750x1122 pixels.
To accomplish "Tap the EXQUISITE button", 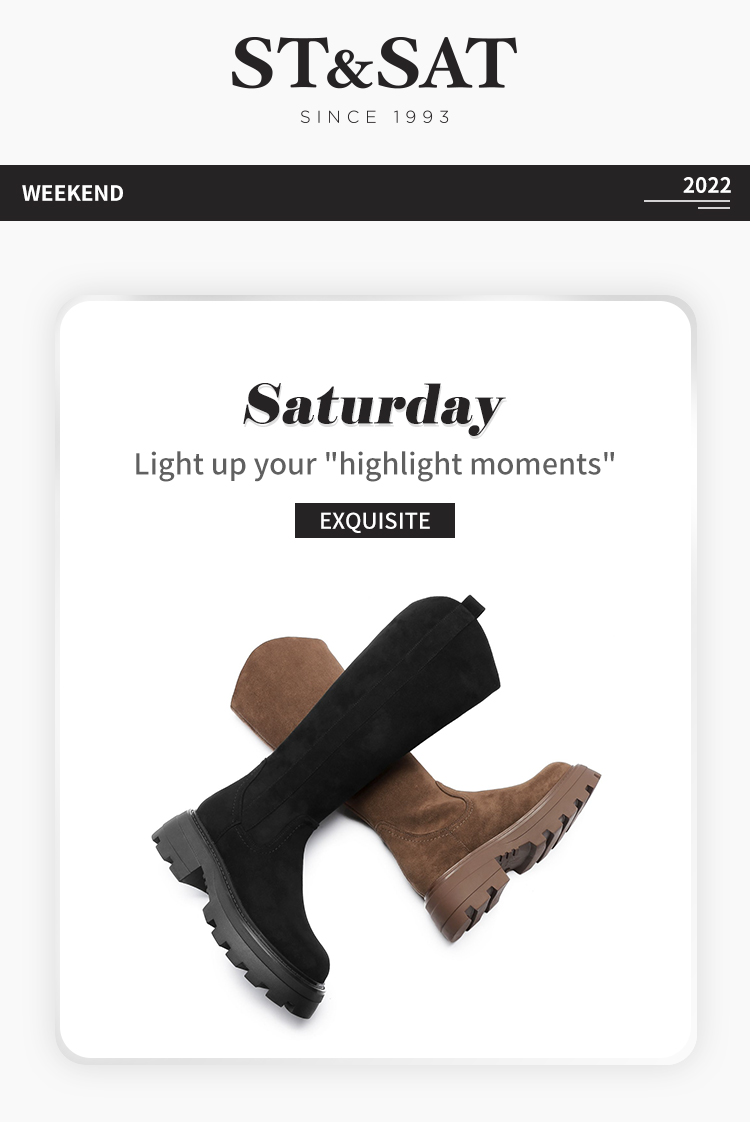I will [375, 520].
